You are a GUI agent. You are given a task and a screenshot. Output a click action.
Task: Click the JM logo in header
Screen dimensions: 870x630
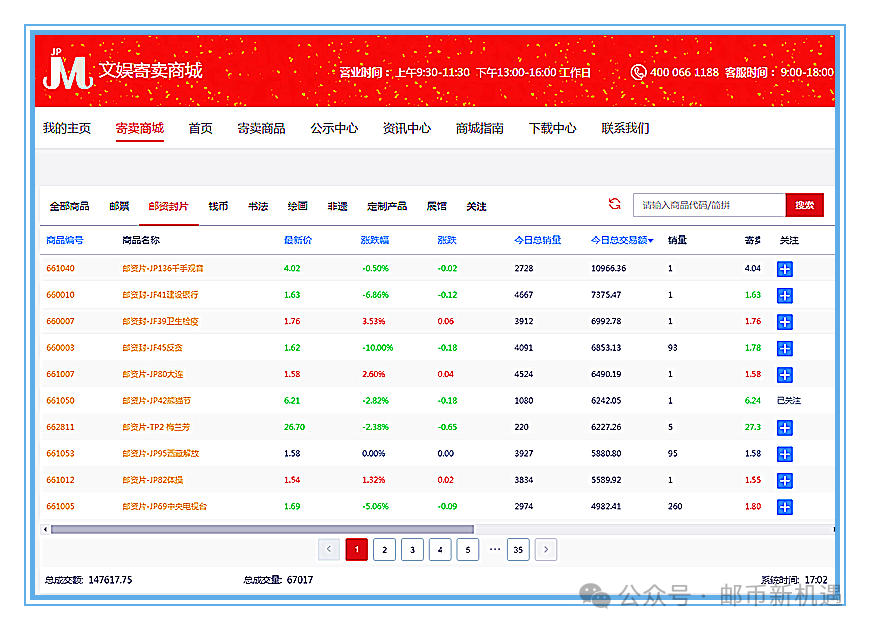(x=66, y=70)
